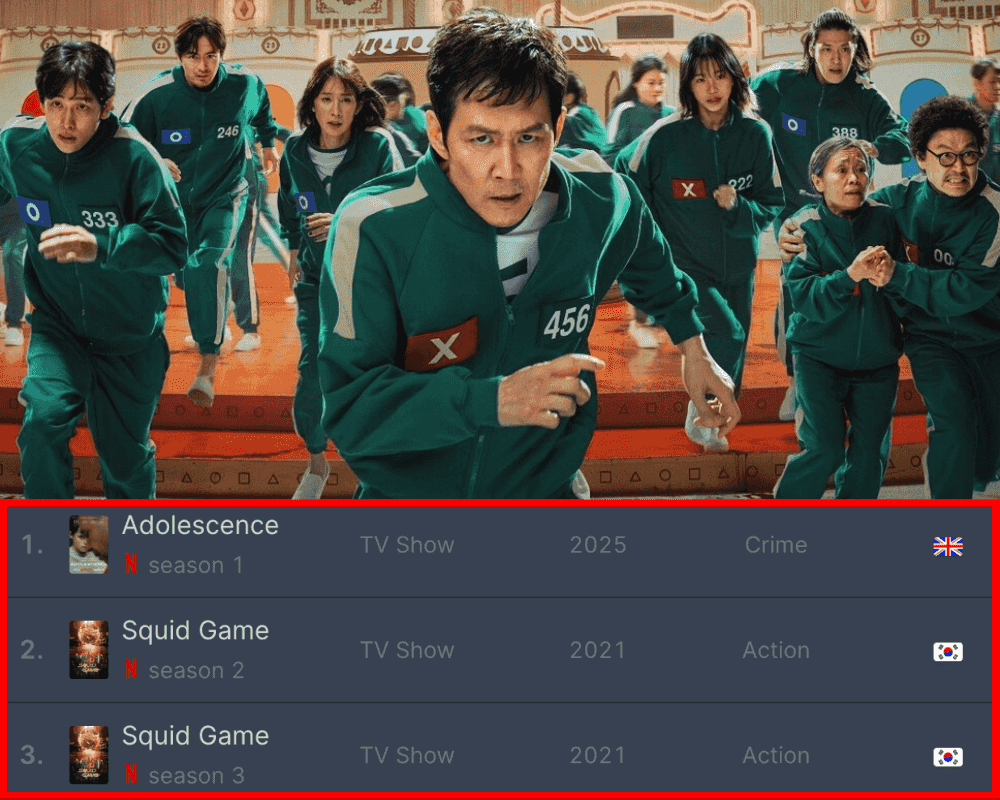This screenshot has width=1000, height=800.
Task: Click the Squid Game season 3 poster
Action: (89, 755)
